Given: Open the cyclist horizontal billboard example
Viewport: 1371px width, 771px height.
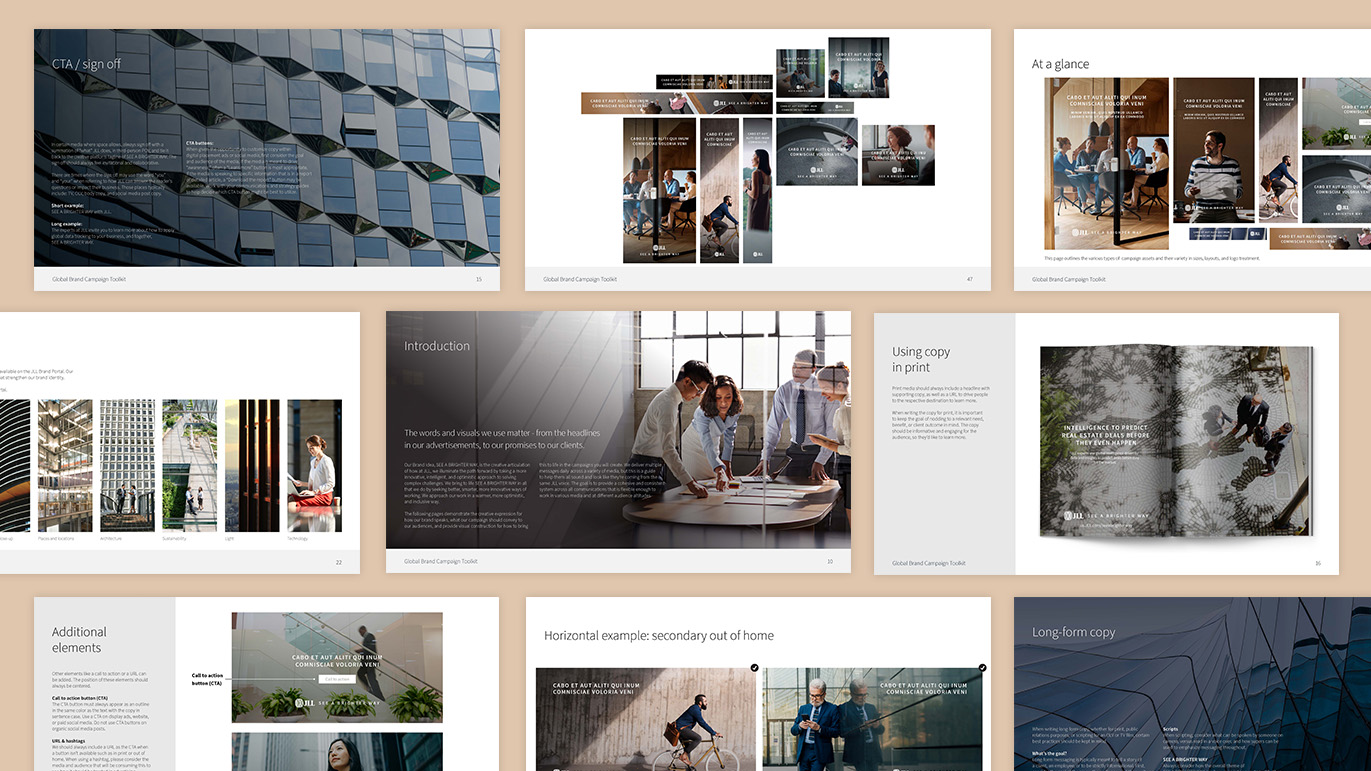Looking at the screenshot, I should click(x=645, y=720).
